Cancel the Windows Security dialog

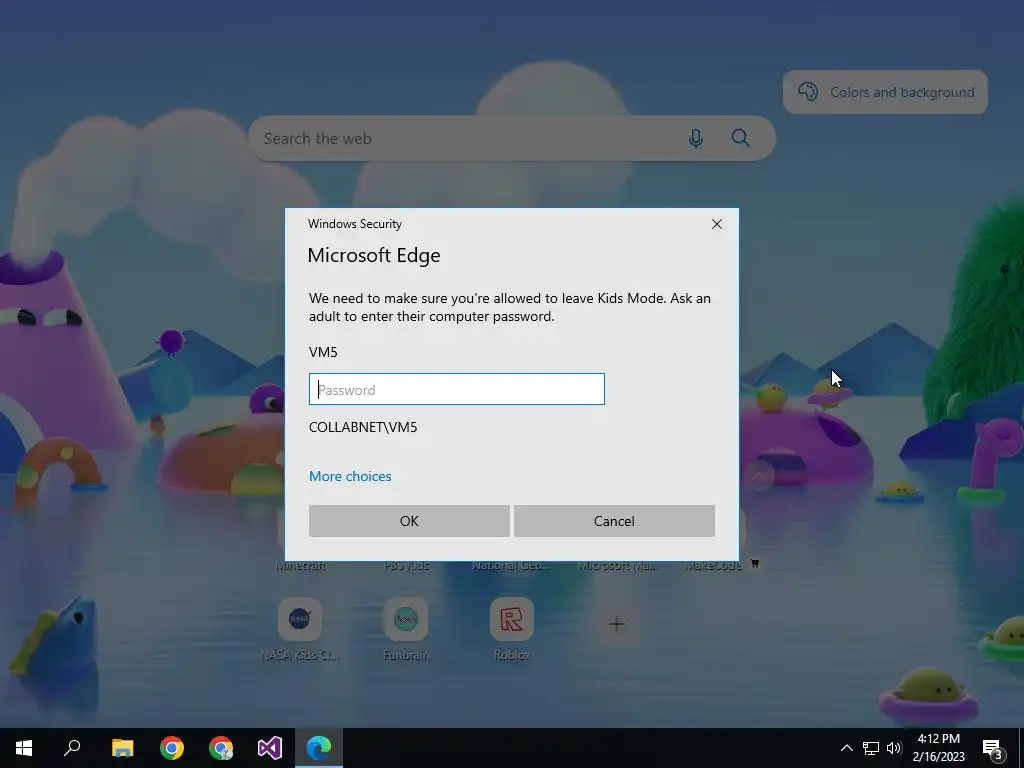[614, 520]
